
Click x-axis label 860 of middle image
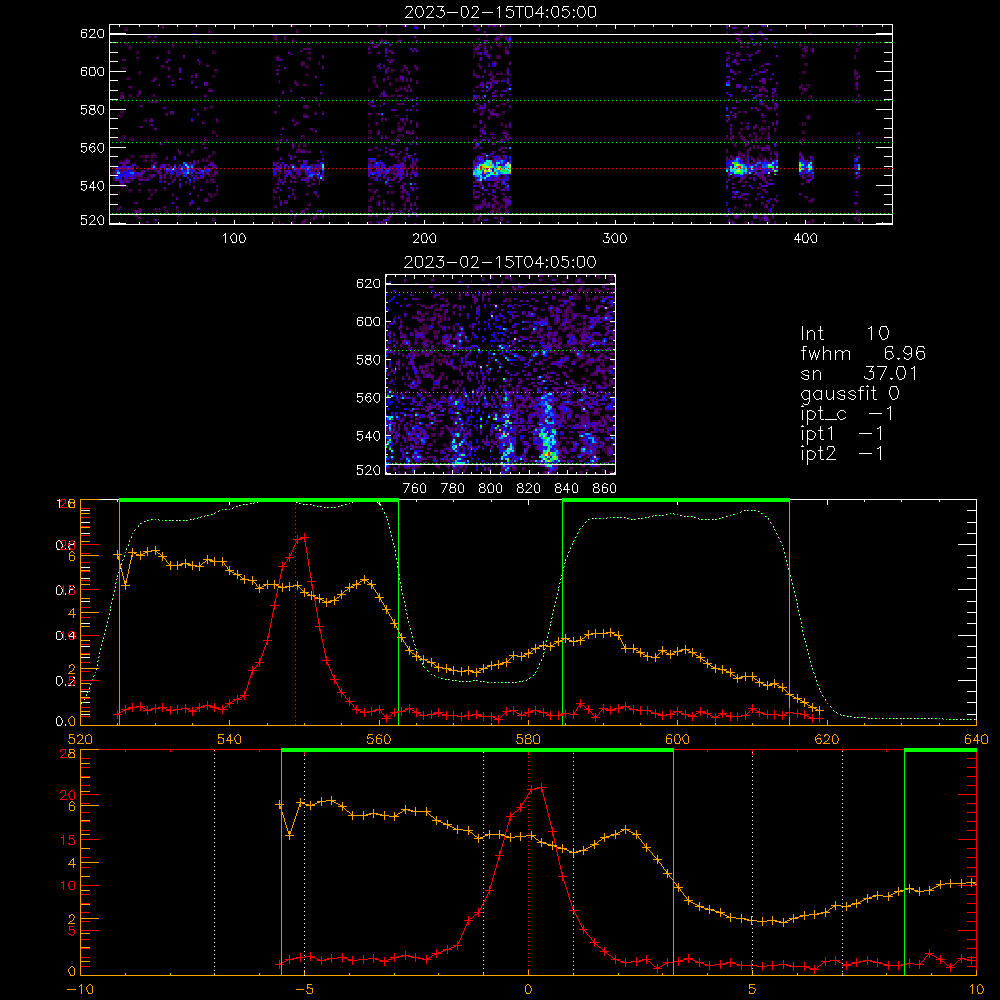click(605, 489)
